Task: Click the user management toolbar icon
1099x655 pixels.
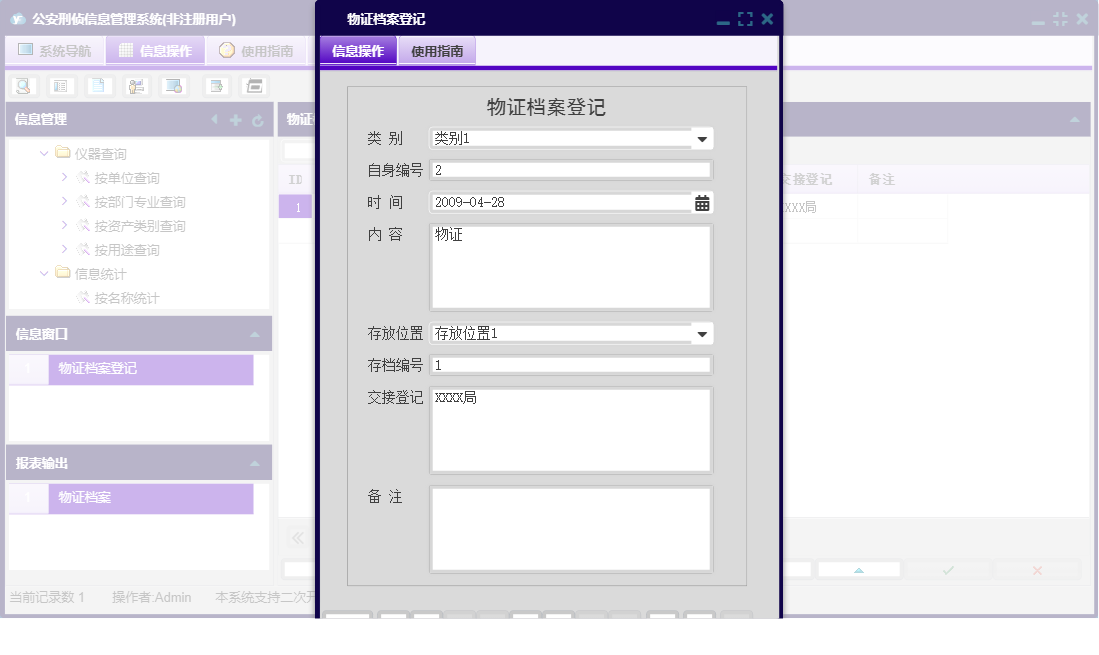Action: tap(135, 86)
